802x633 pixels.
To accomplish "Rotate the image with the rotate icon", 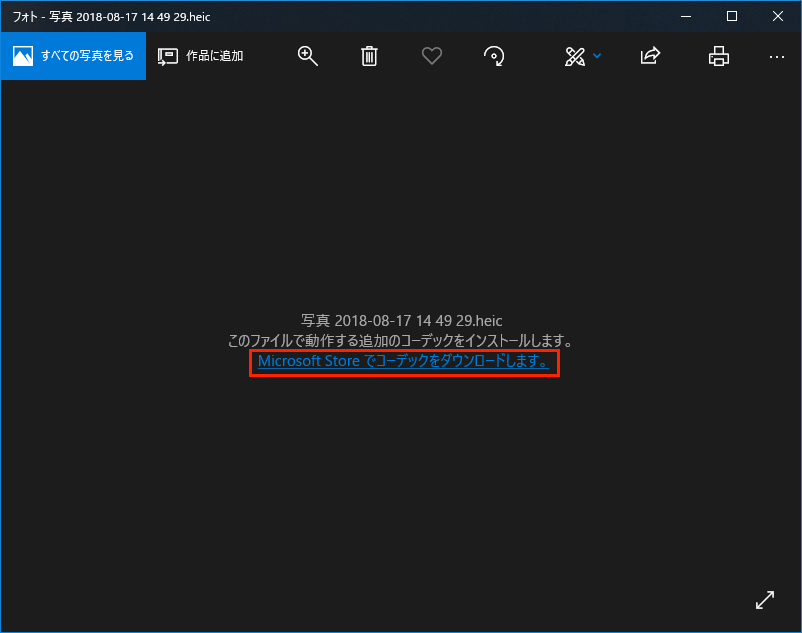I will (x=494, y=56).
